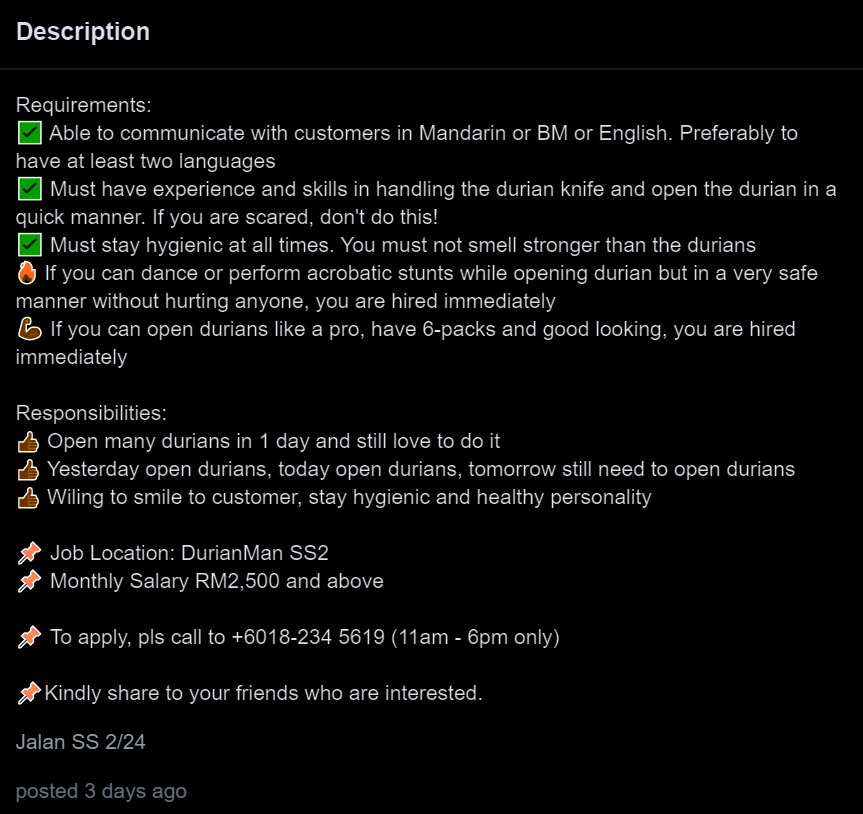Viewport: 863px width, 814px height.
Task: Click the RM2,500 and above salary text
Action: tap(290, 581)
